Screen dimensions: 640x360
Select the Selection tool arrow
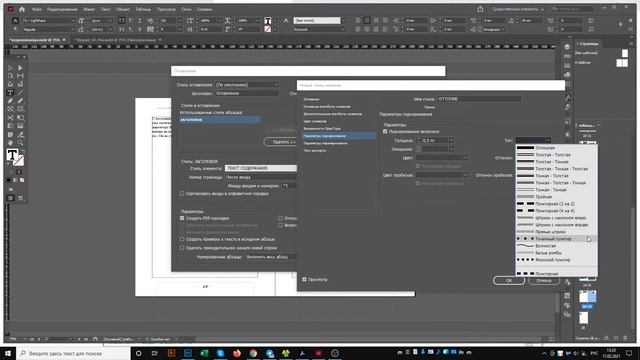coord(11,68)
